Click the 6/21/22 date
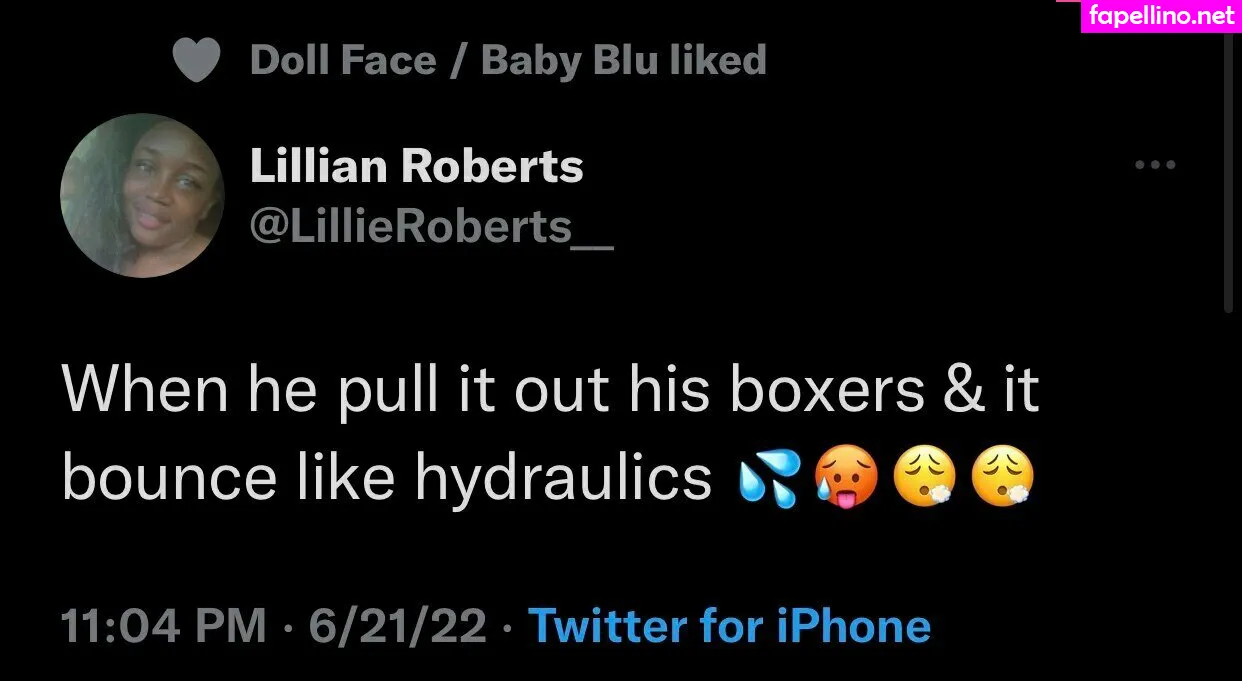 coord(398,626)
